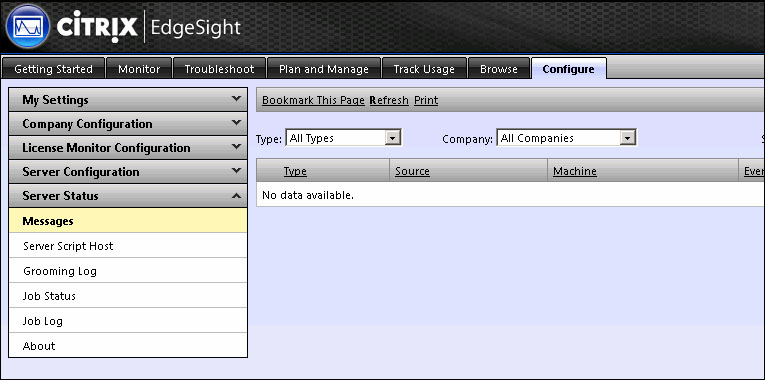The image size is (765, 380).
Task: Click the Citrix EdgeSight title text
Action: (x=149, y=27)
